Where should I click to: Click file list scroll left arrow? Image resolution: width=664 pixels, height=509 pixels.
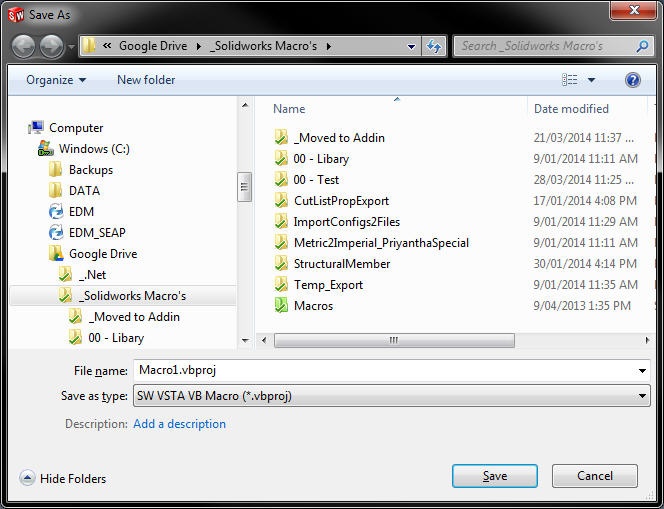(264, 340)
